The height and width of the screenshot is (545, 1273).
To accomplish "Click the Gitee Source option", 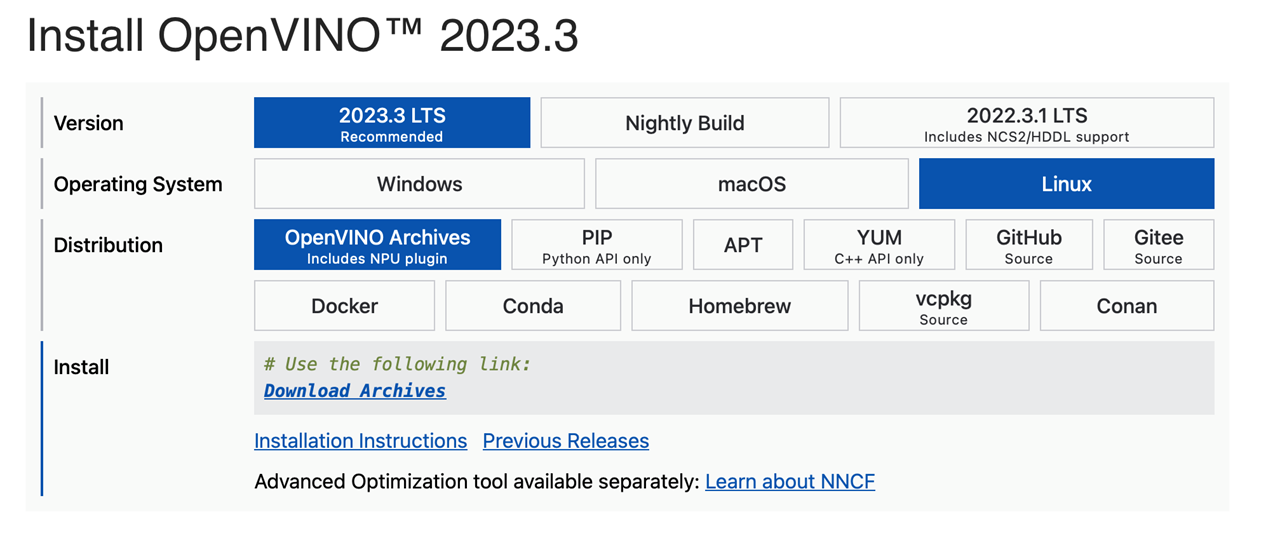I will (x=1158, y=245).
